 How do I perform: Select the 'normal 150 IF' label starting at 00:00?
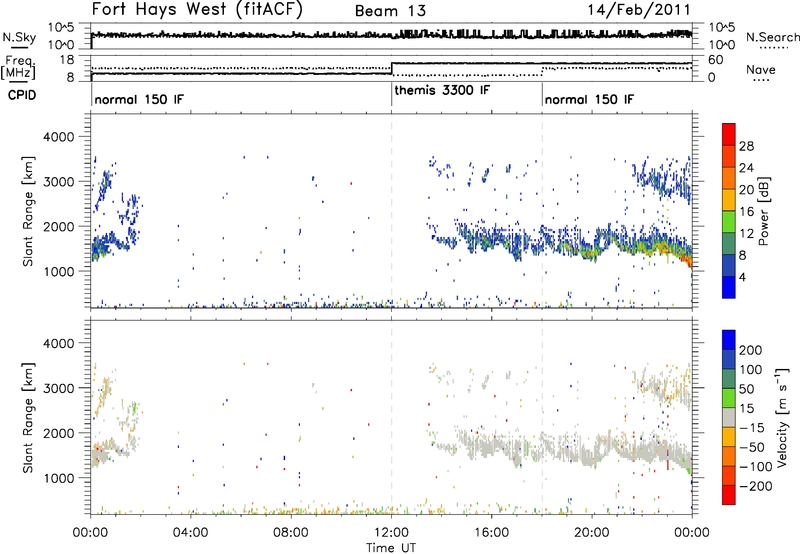(x=139, y=99)
